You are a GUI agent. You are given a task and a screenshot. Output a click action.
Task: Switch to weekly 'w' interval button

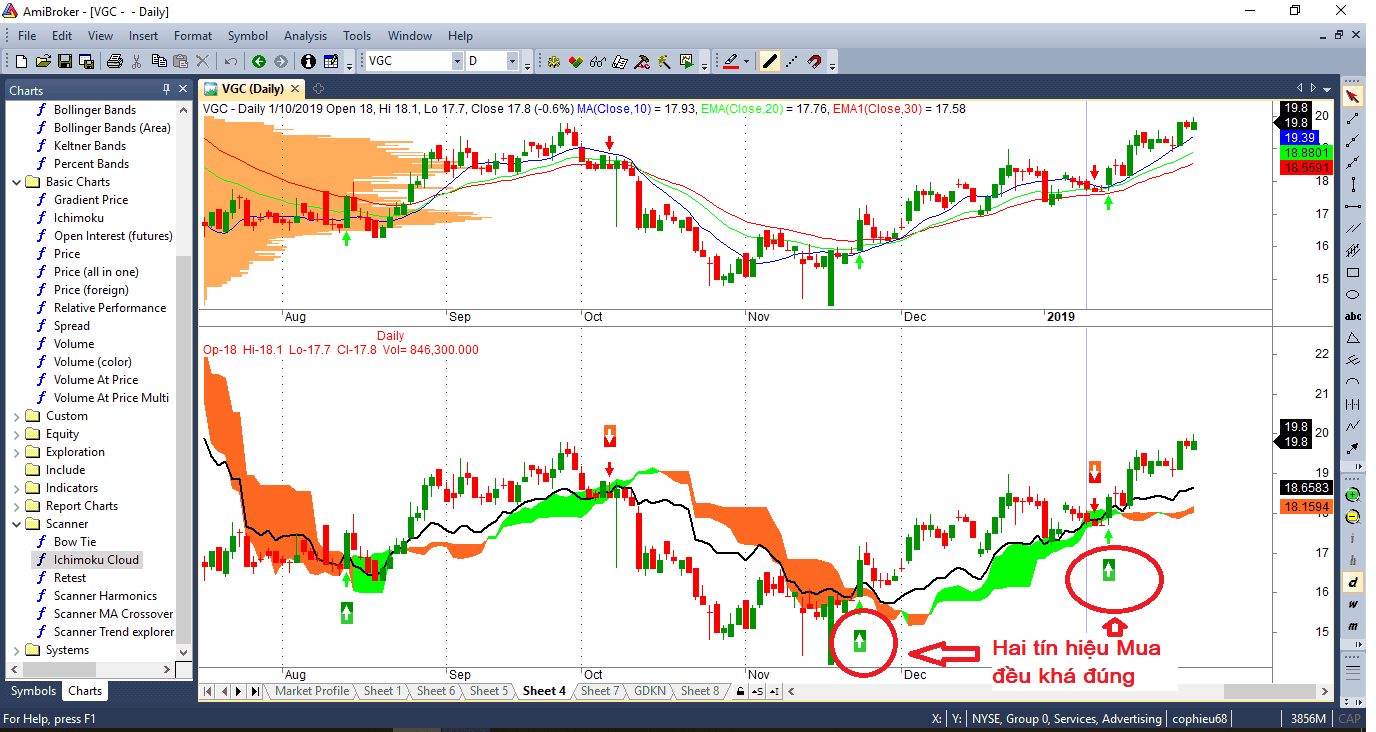pyautogui.click(x=1353, y=604)
